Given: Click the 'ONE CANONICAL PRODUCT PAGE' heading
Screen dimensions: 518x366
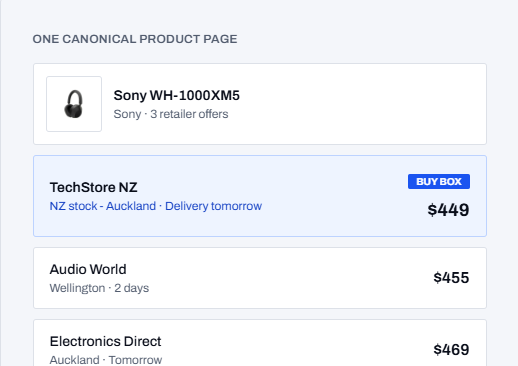Looking at the screenshot, I should 135,39.
